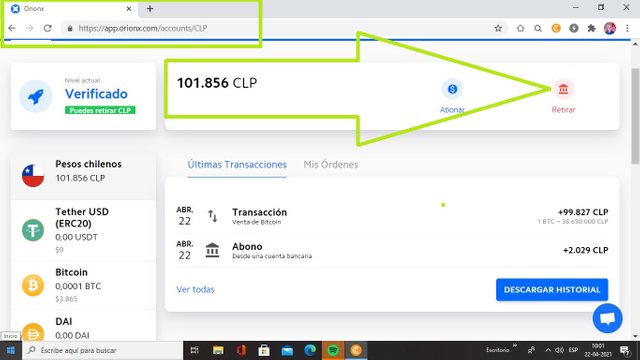
Task: Open Spotify from the taskbar
Action: tap(333, 350)
